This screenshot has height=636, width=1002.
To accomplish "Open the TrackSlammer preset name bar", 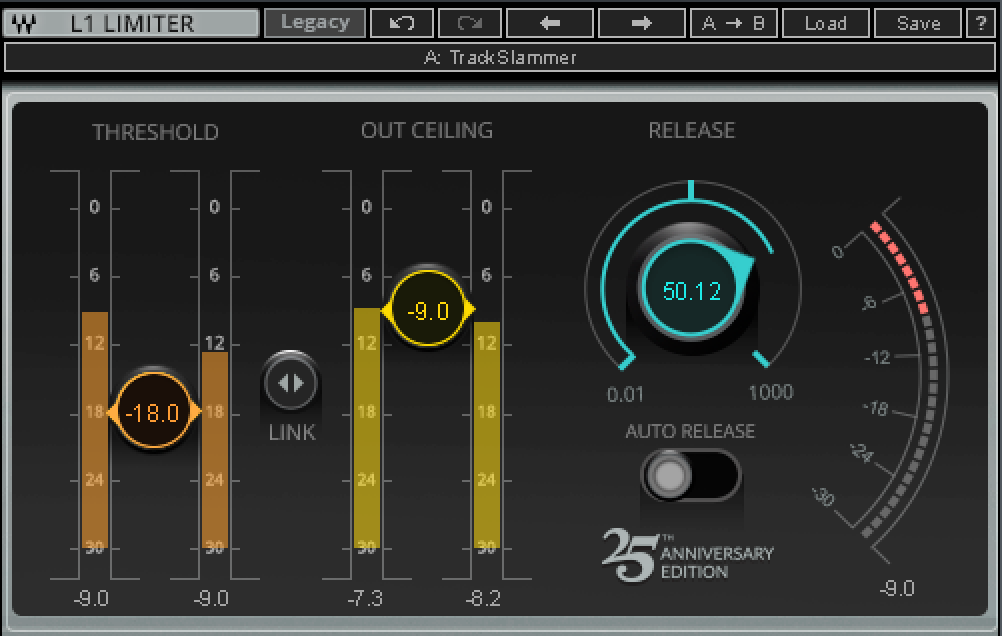I will (500, 58).
